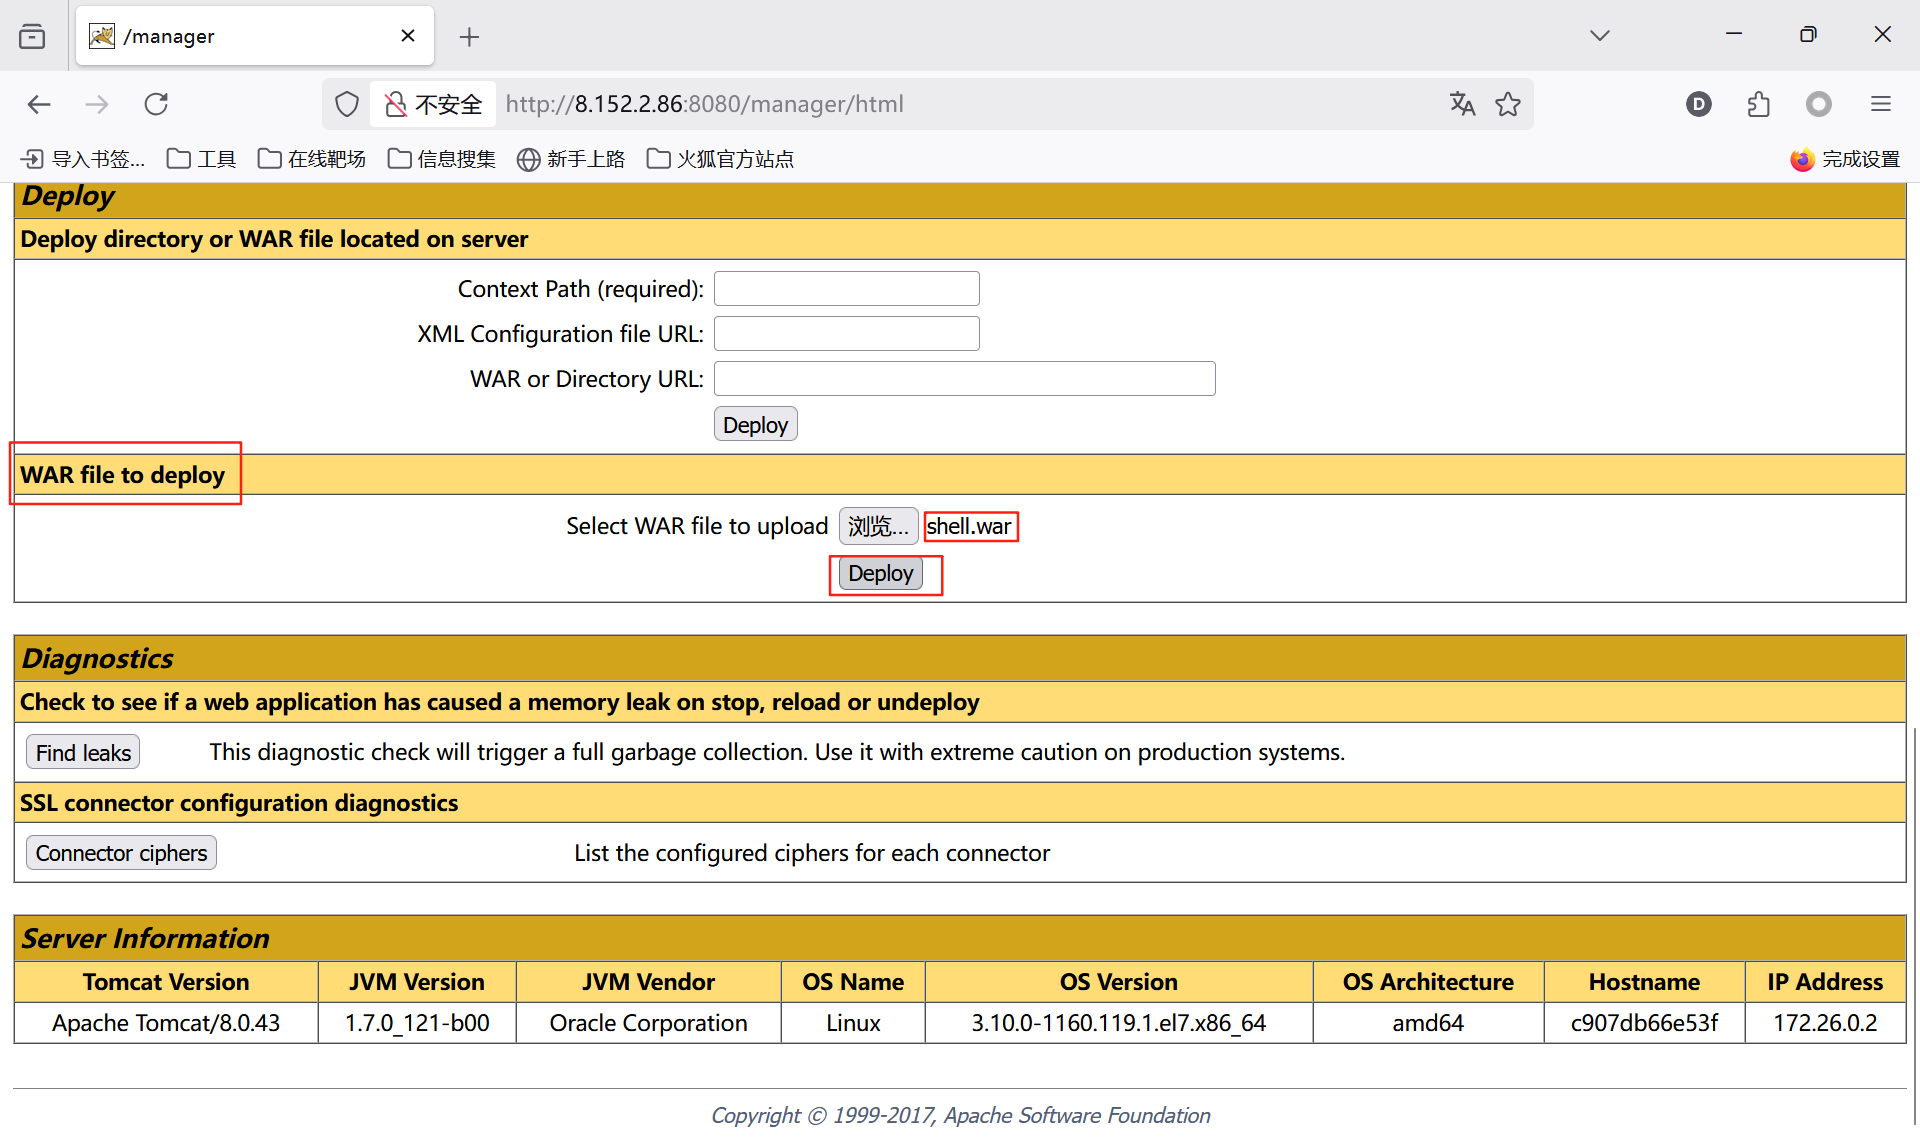Click the OS version 3.10.0-1160.119.1.el7.x86_64 cell
The height and width of the screenshot is (1140, 1920).
click(1119, 1023)
